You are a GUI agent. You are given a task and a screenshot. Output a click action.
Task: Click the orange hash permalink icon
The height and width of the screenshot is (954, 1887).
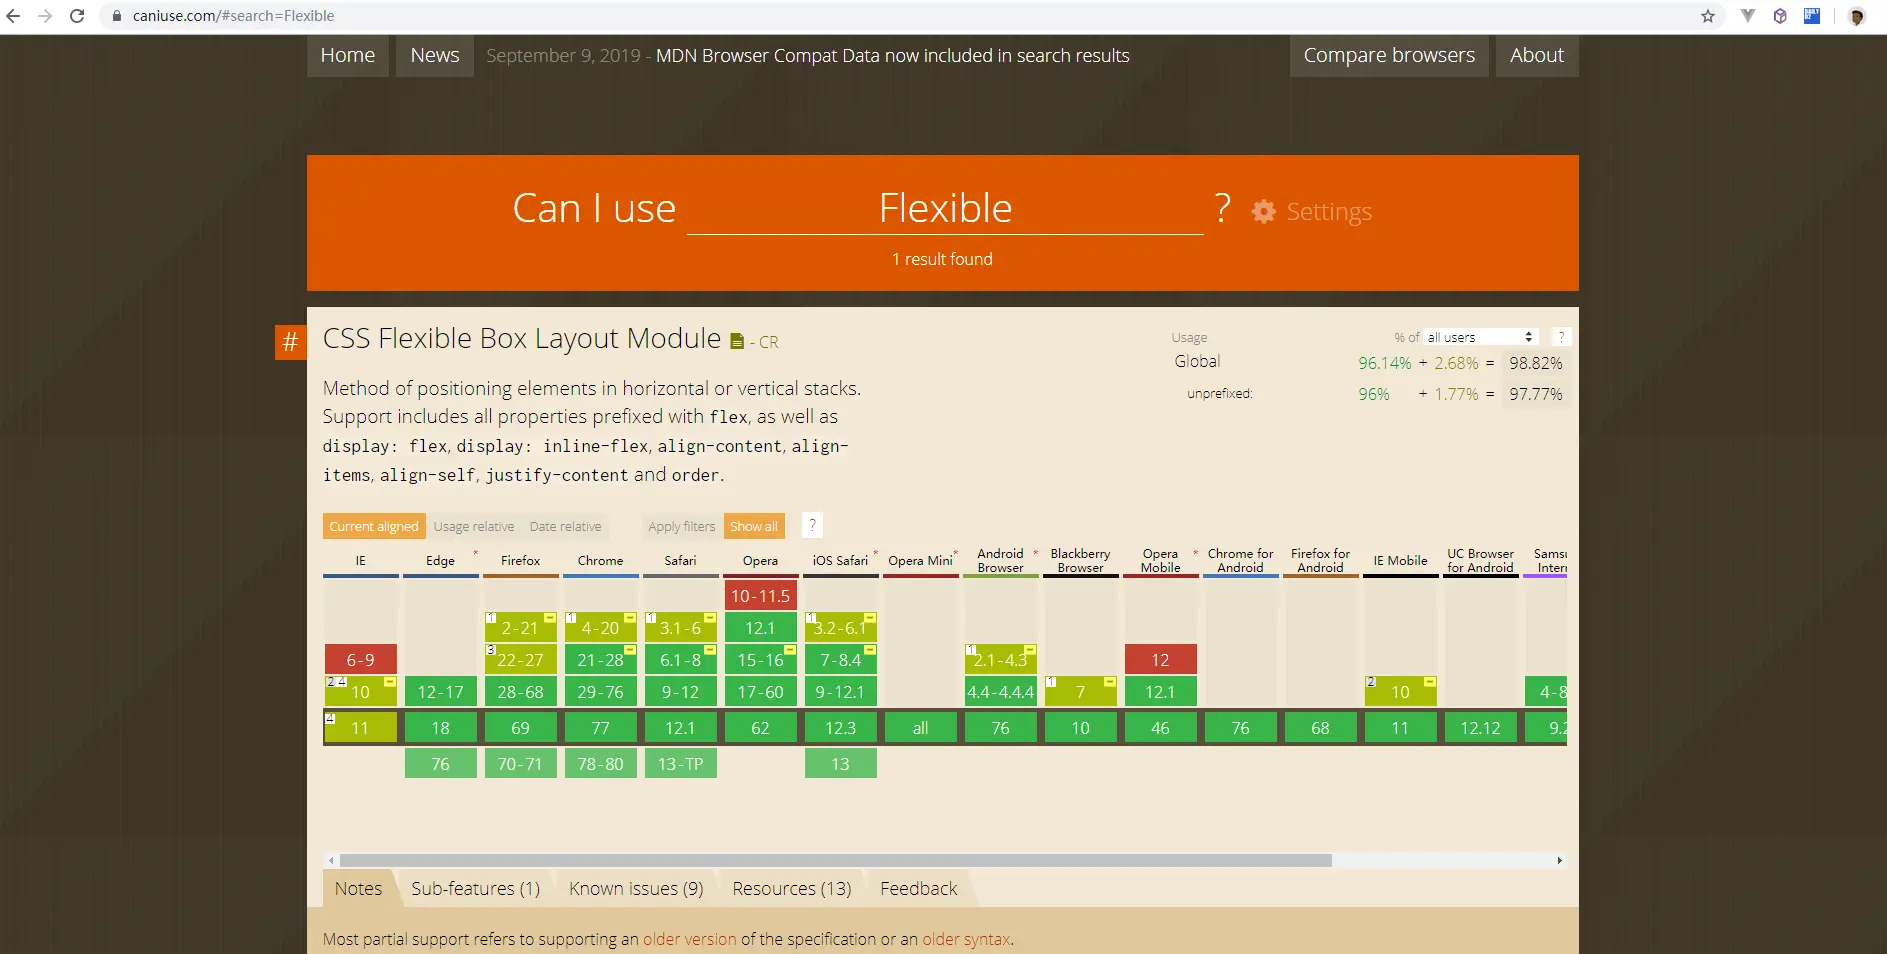tap(290, 342)
